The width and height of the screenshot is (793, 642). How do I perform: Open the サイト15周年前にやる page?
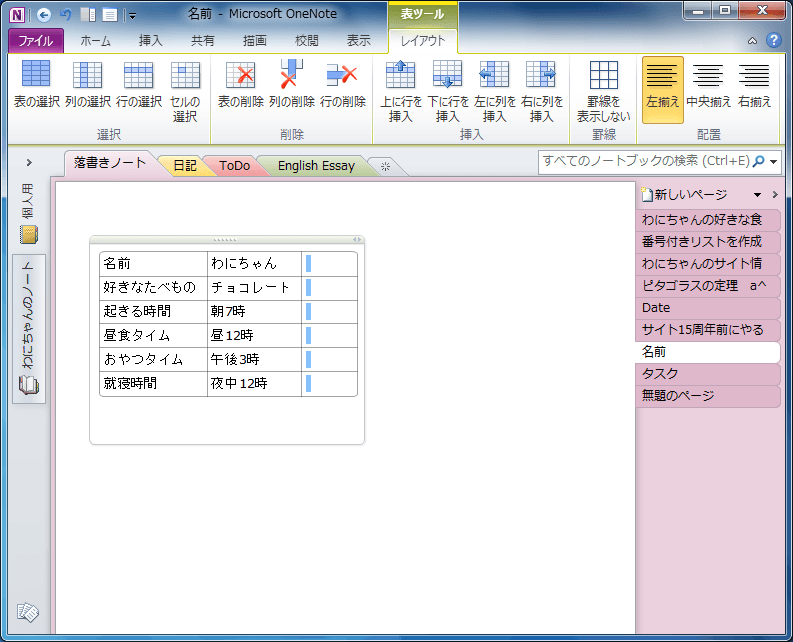tap(707, 329)
